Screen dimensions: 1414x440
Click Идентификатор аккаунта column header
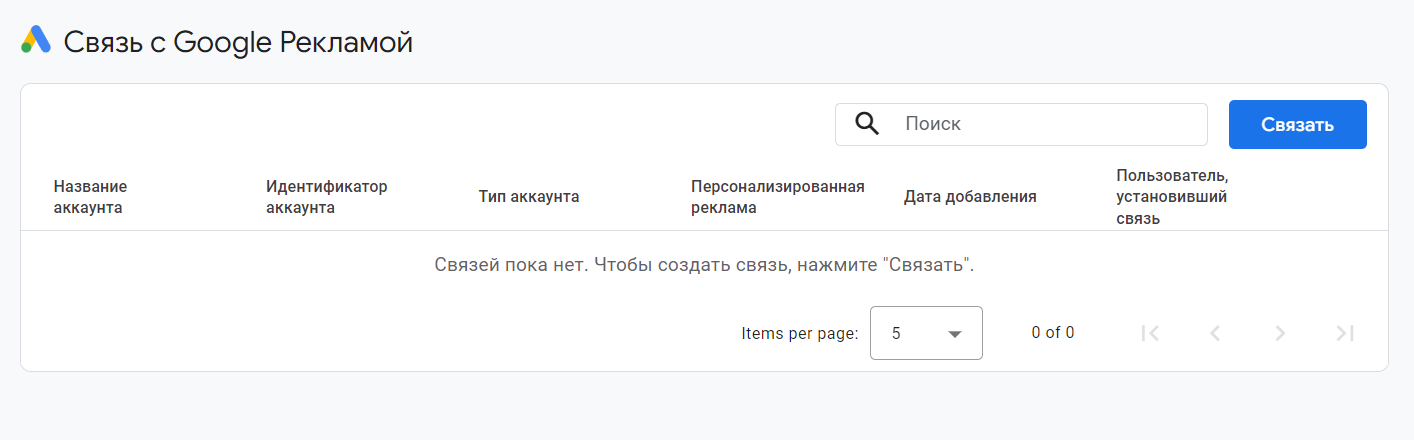coord(327,197)
